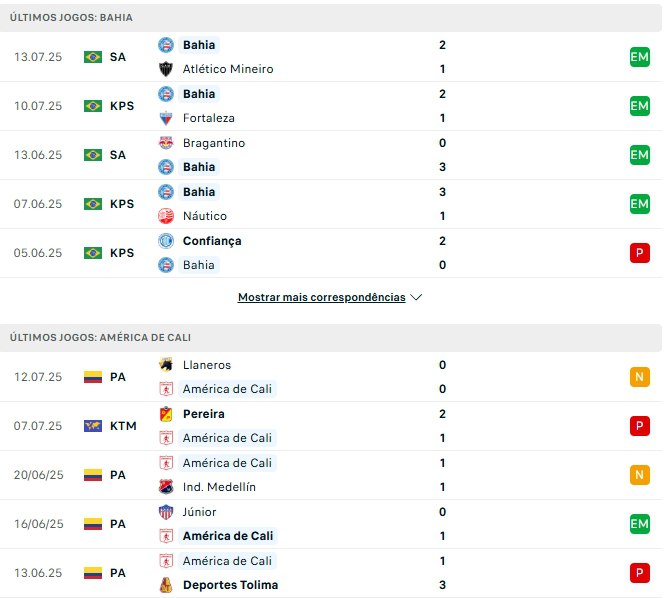Click the Deportes Tolima logo
The height and width of the screenshot is (598, 665).
166,585
